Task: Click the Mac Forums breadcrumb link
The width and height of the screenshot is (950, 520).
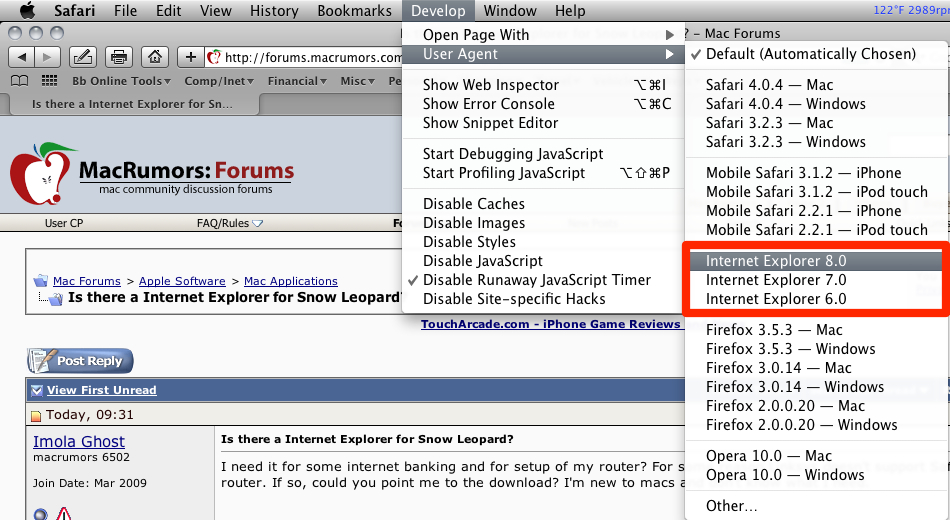Action: [87, 281]
